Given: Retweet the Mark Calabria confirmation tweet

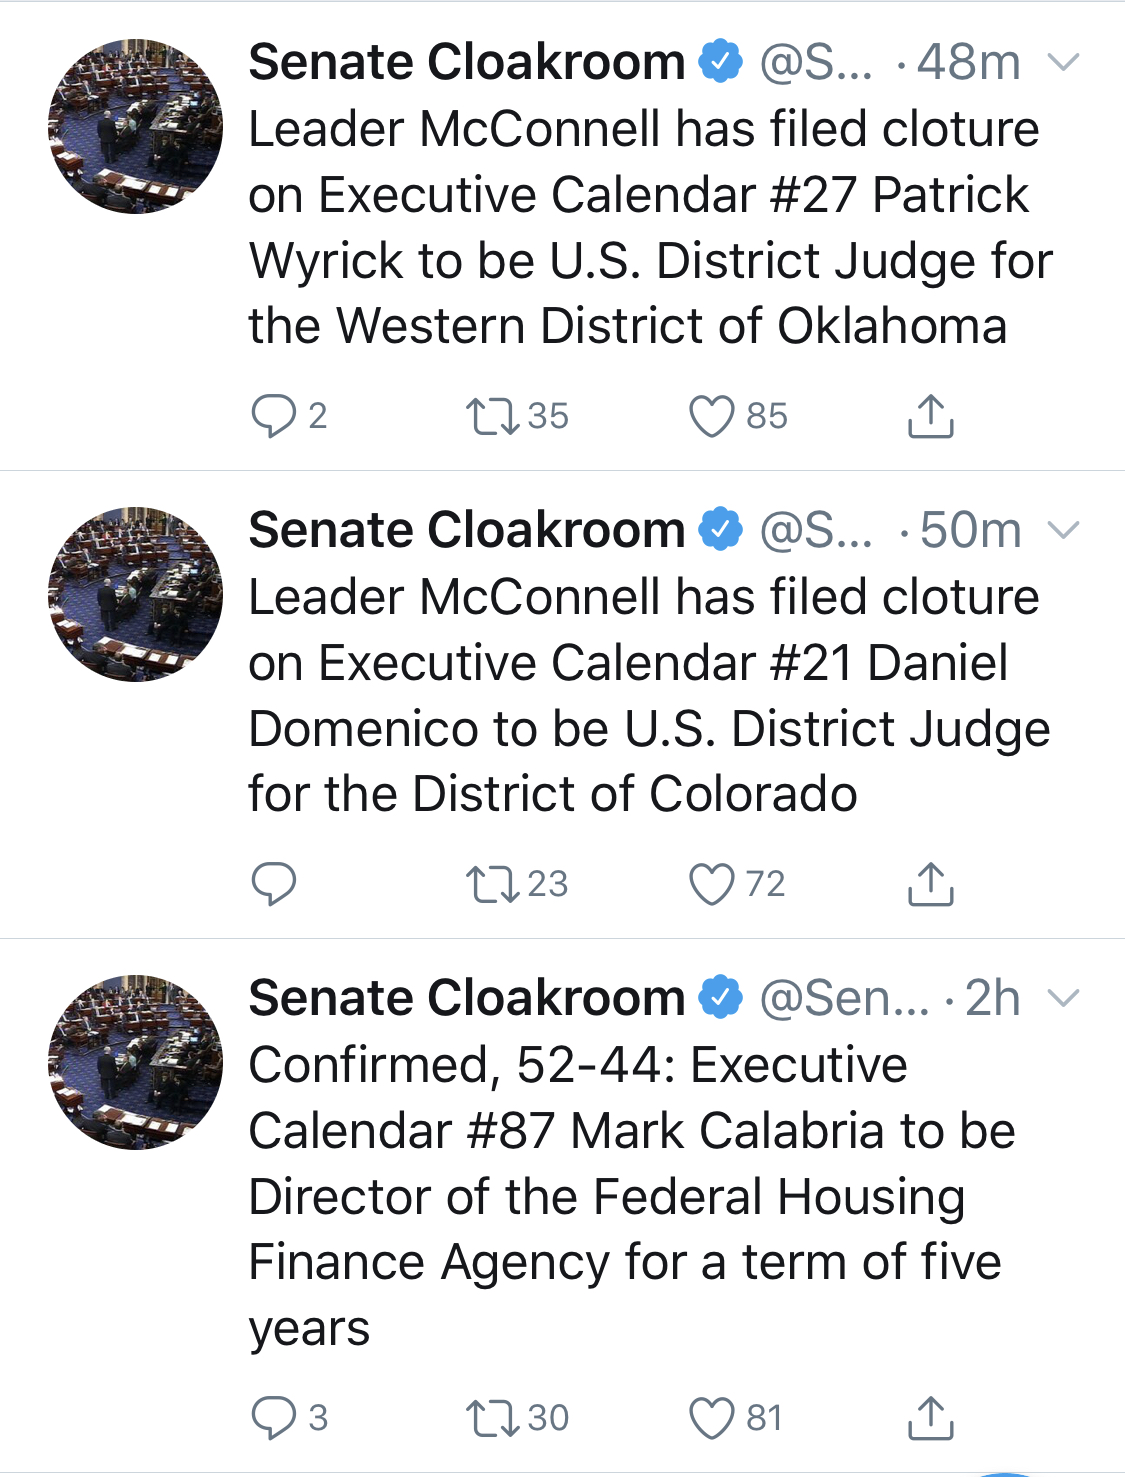Looking at the screenshot, I should coord(492,1418).
